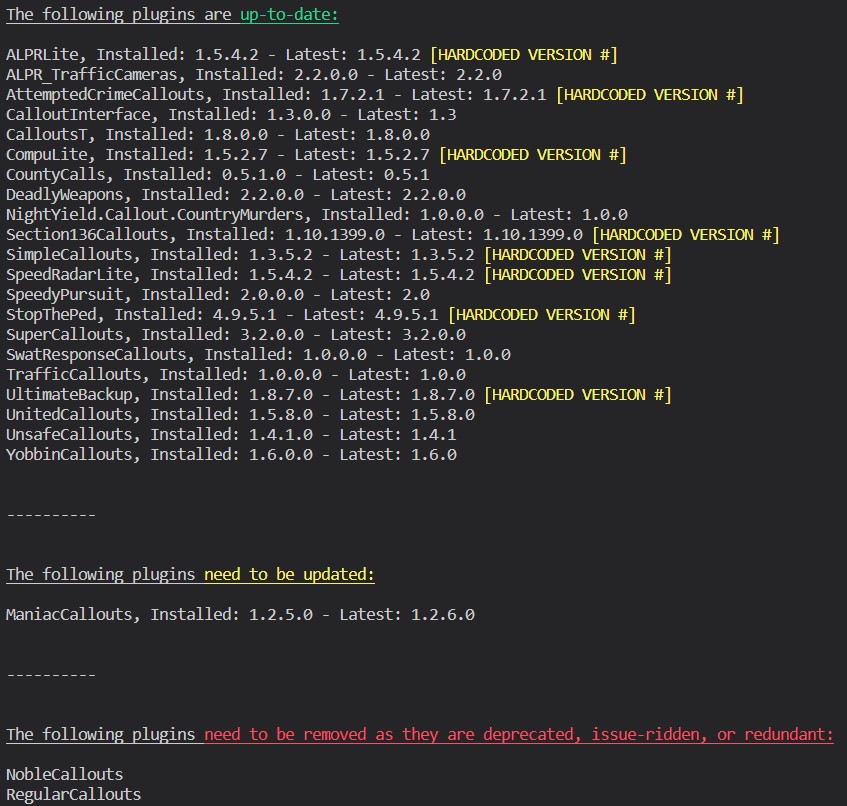Select the ManiacCallouts outdated plugin line
Viewport: 847px width, 806px height.
240,614
